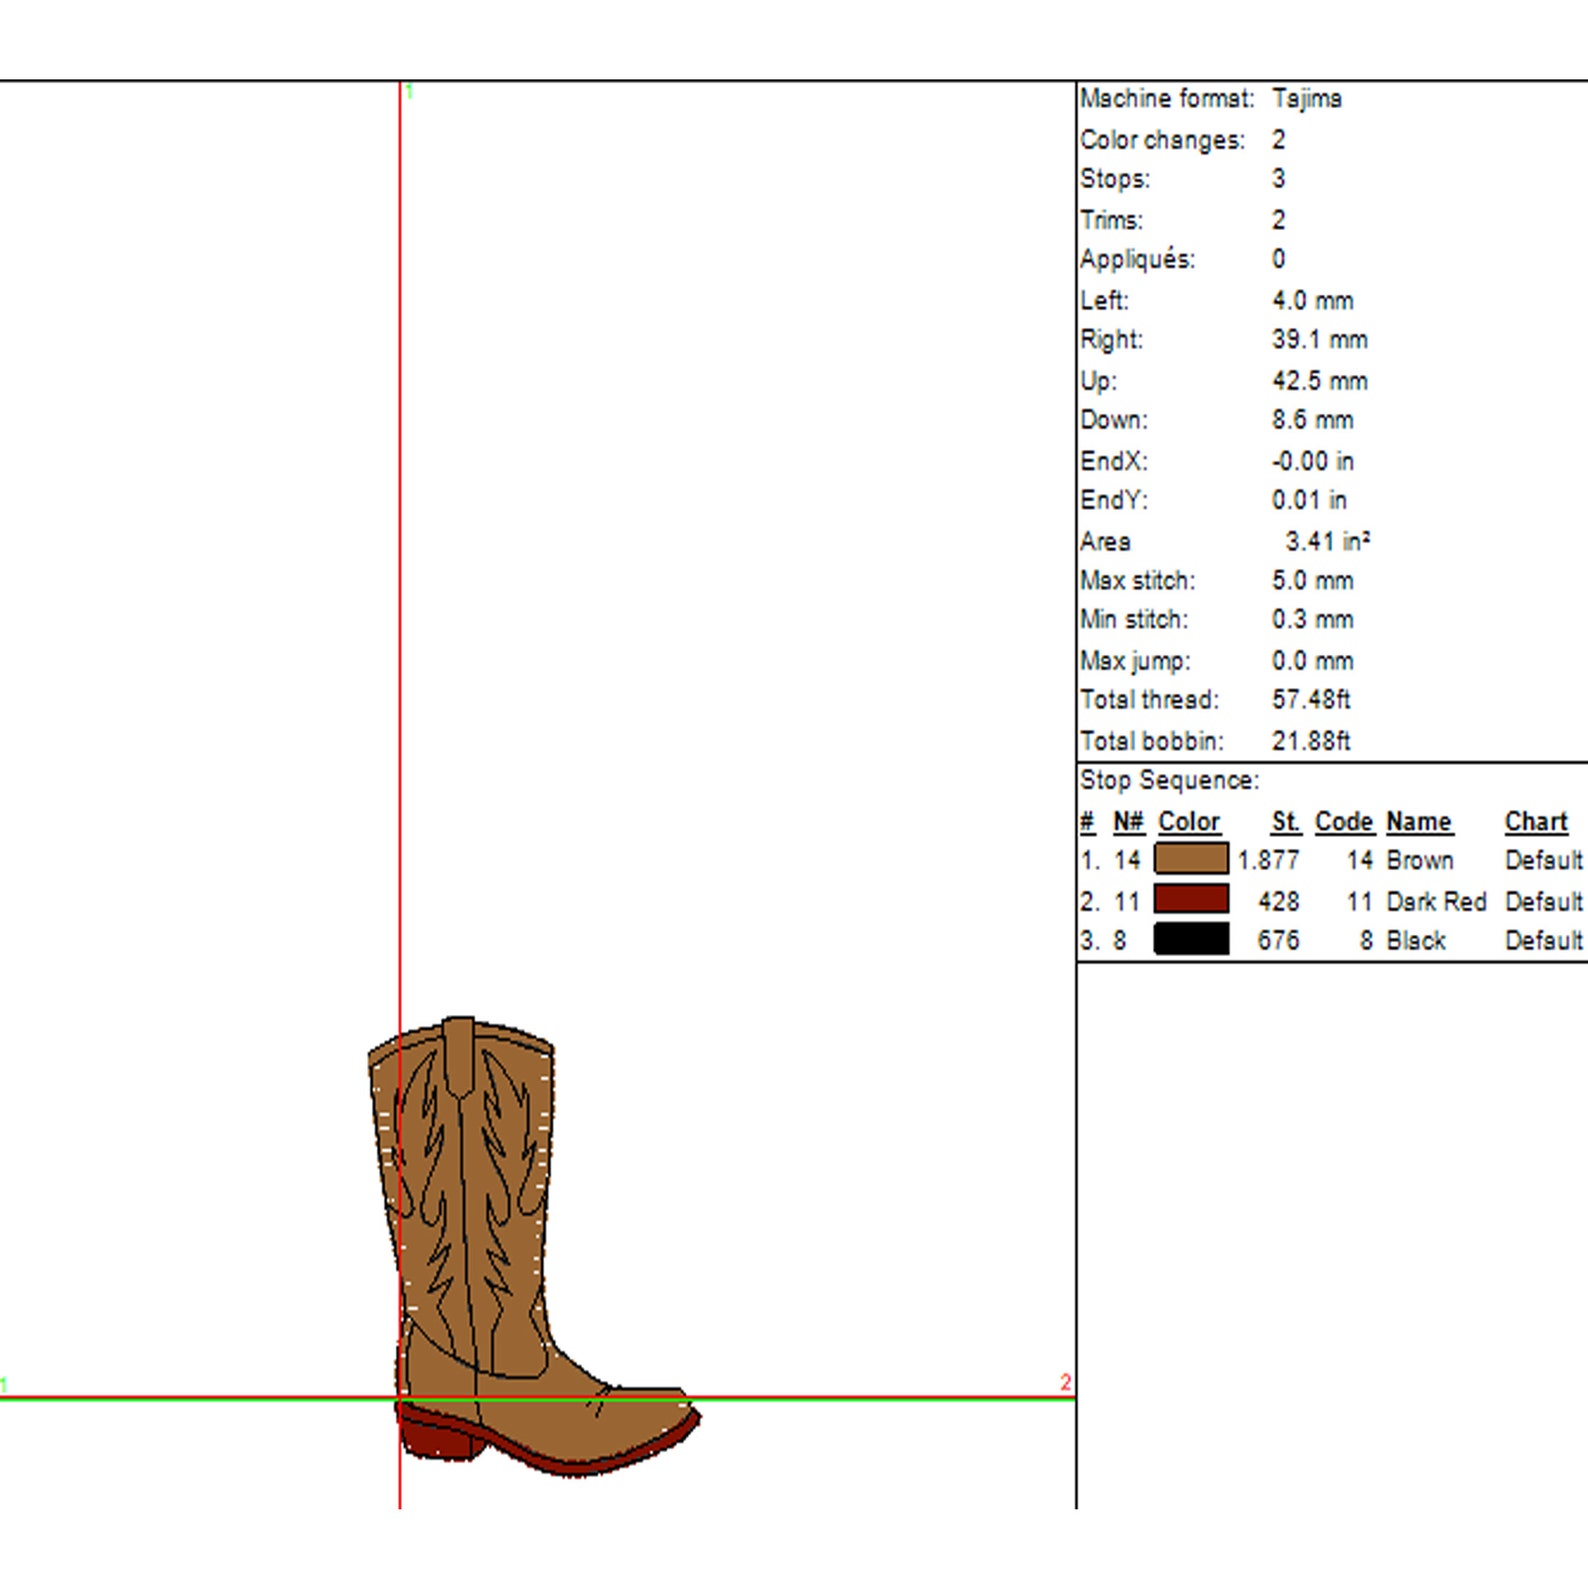This screenshot has width=1588, height=1588.
Task: Click the EndX value '-0.00 in'
Action: tap(1313, 461)
